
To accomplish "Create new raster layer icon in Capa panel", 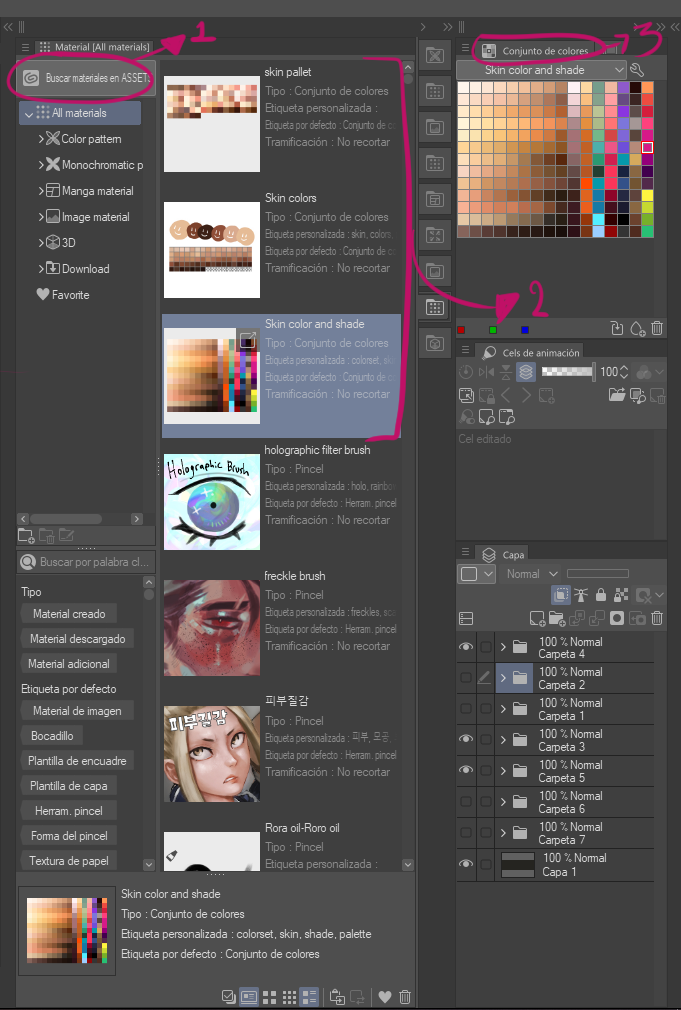I will click(537, 618).
